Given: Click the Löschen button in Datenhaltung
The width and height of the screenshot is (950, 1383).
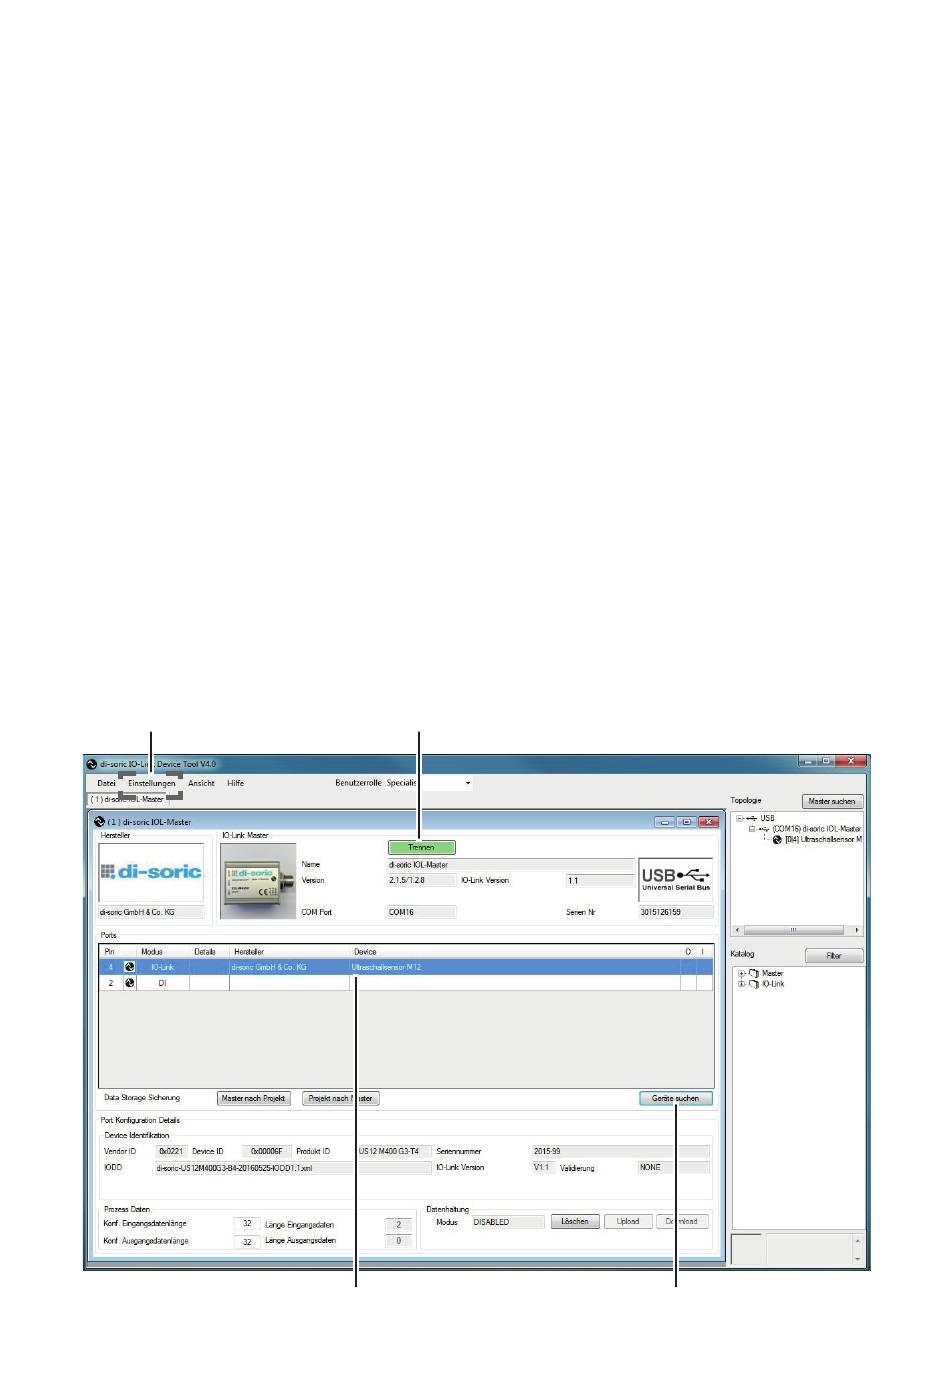Looking at the screenshot, I should [575, 1222].
